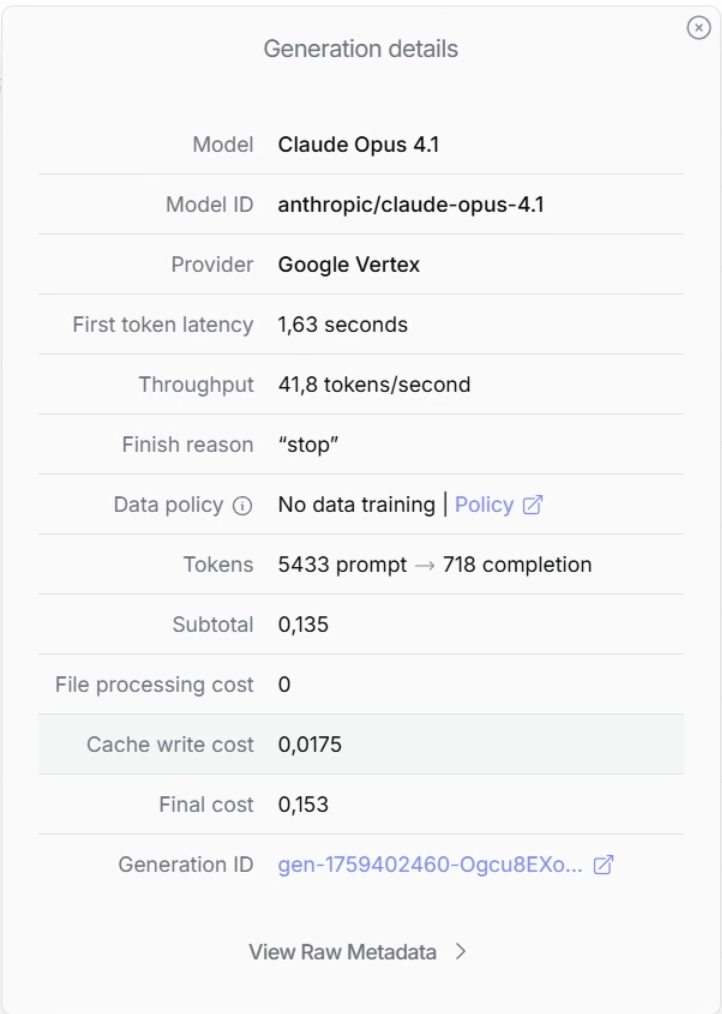Click the Cache write cost value 0,0175

(x=309, y=745)
